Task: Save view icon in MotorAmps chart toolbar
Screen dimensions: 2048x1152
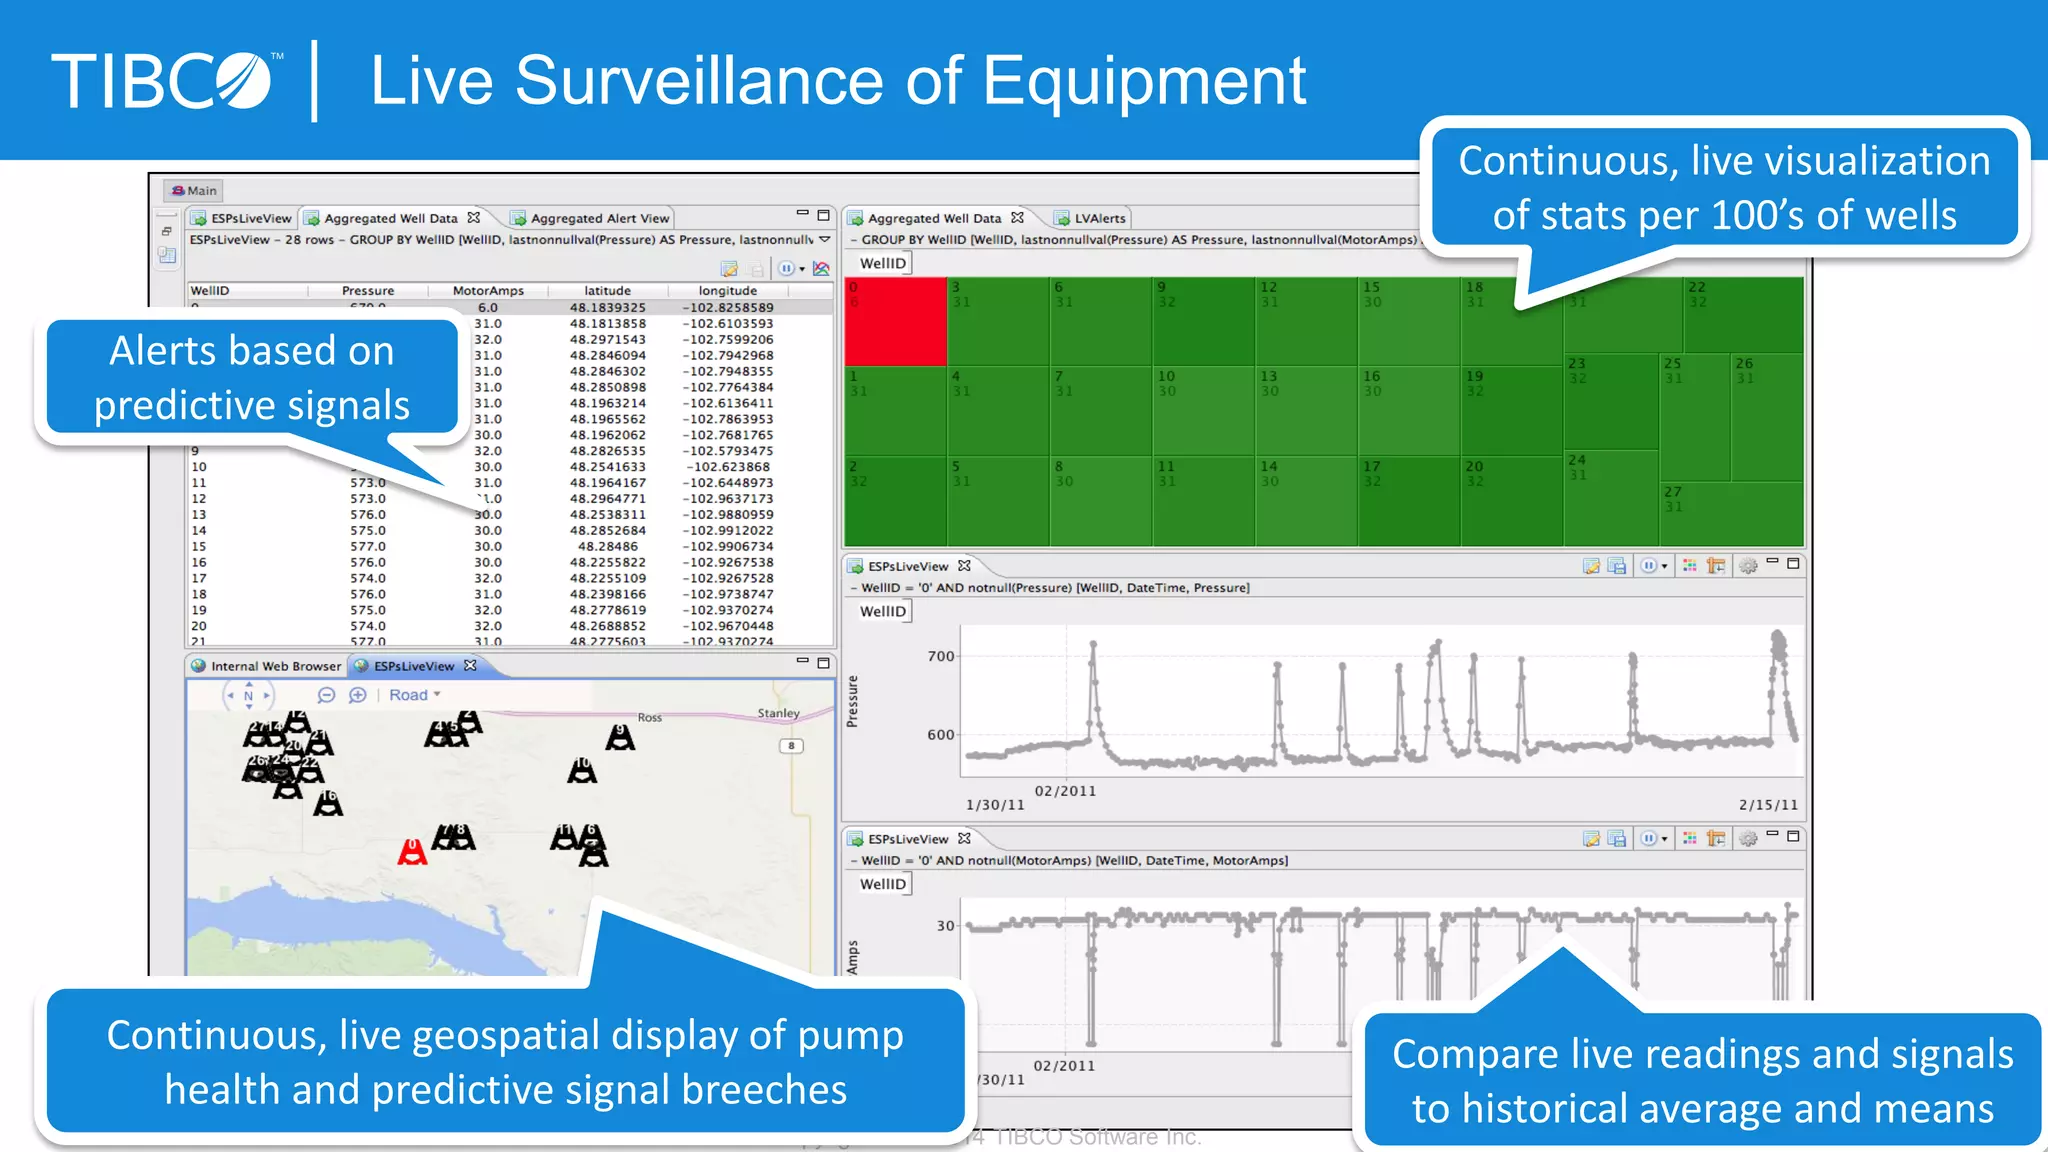Action: 1617,839
